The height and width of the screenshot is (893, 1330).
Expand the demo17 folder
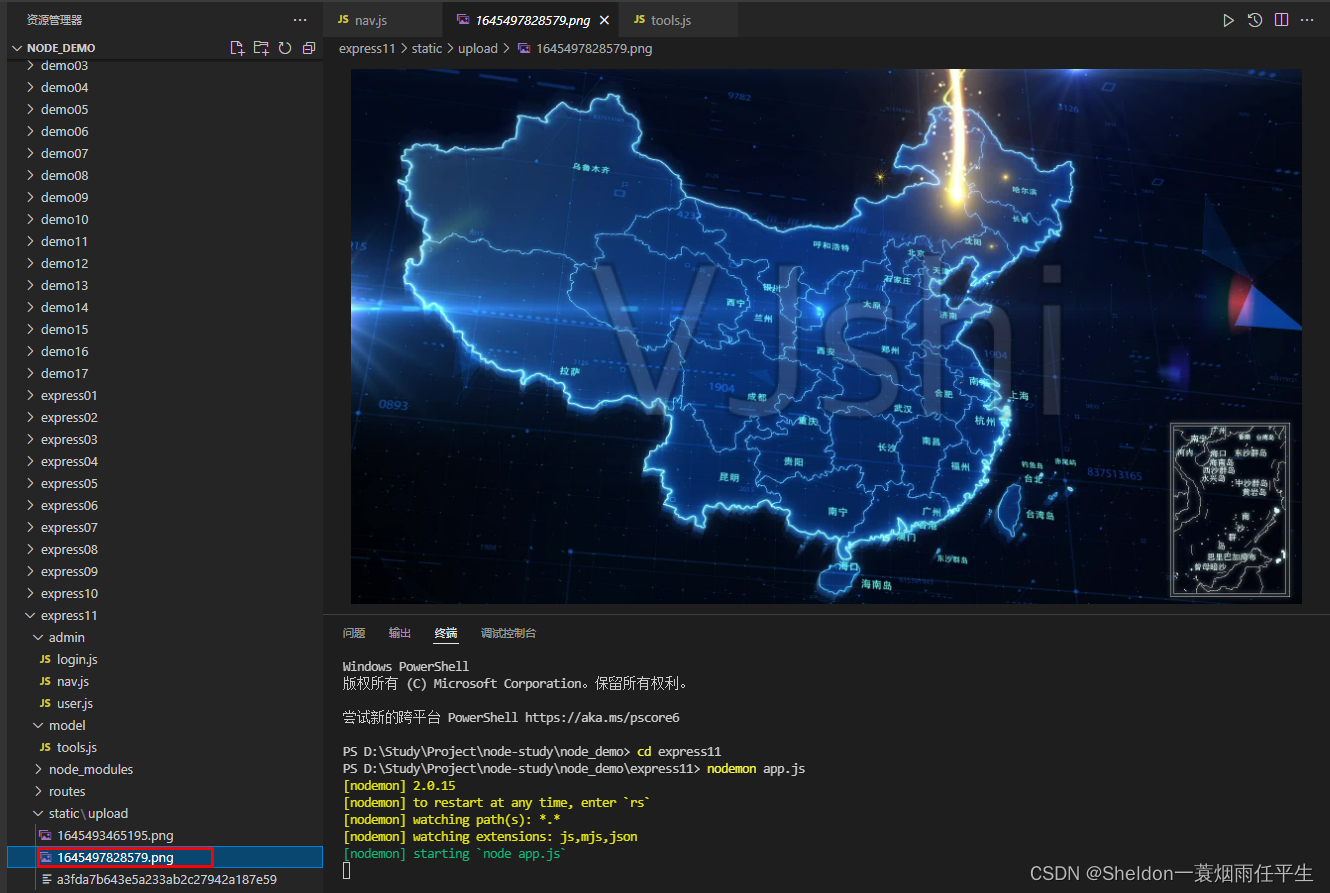coord(165,373)
